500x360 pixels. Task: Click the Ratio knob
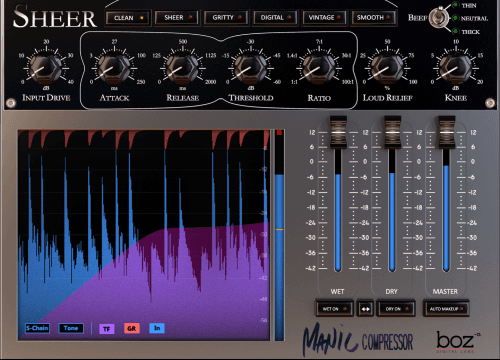click(x=319, y=68)
